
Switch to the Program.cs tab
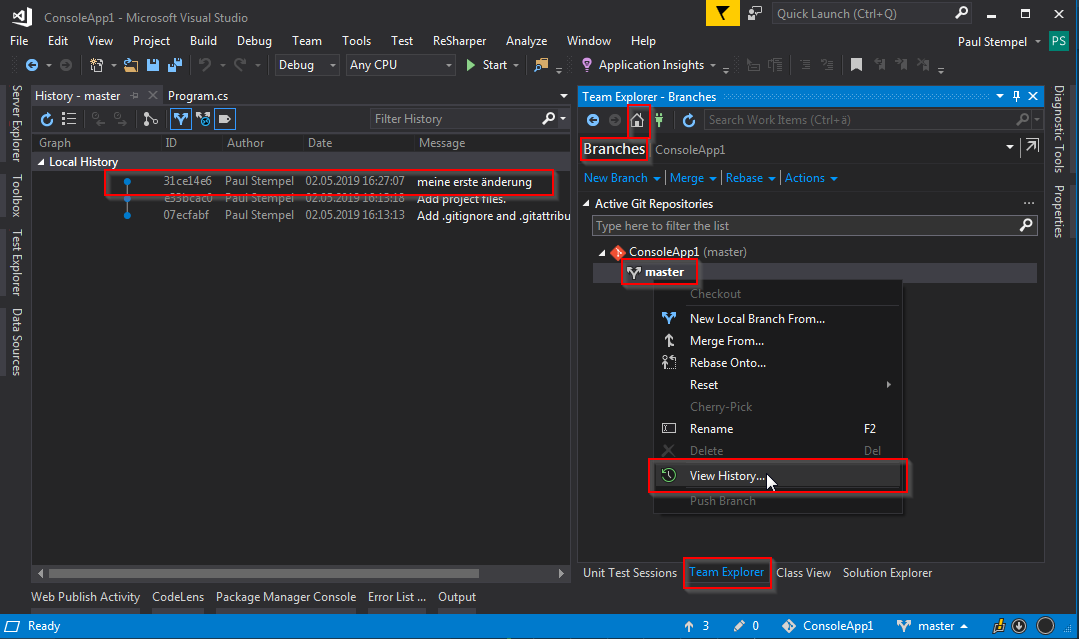[x=198, y=96]
